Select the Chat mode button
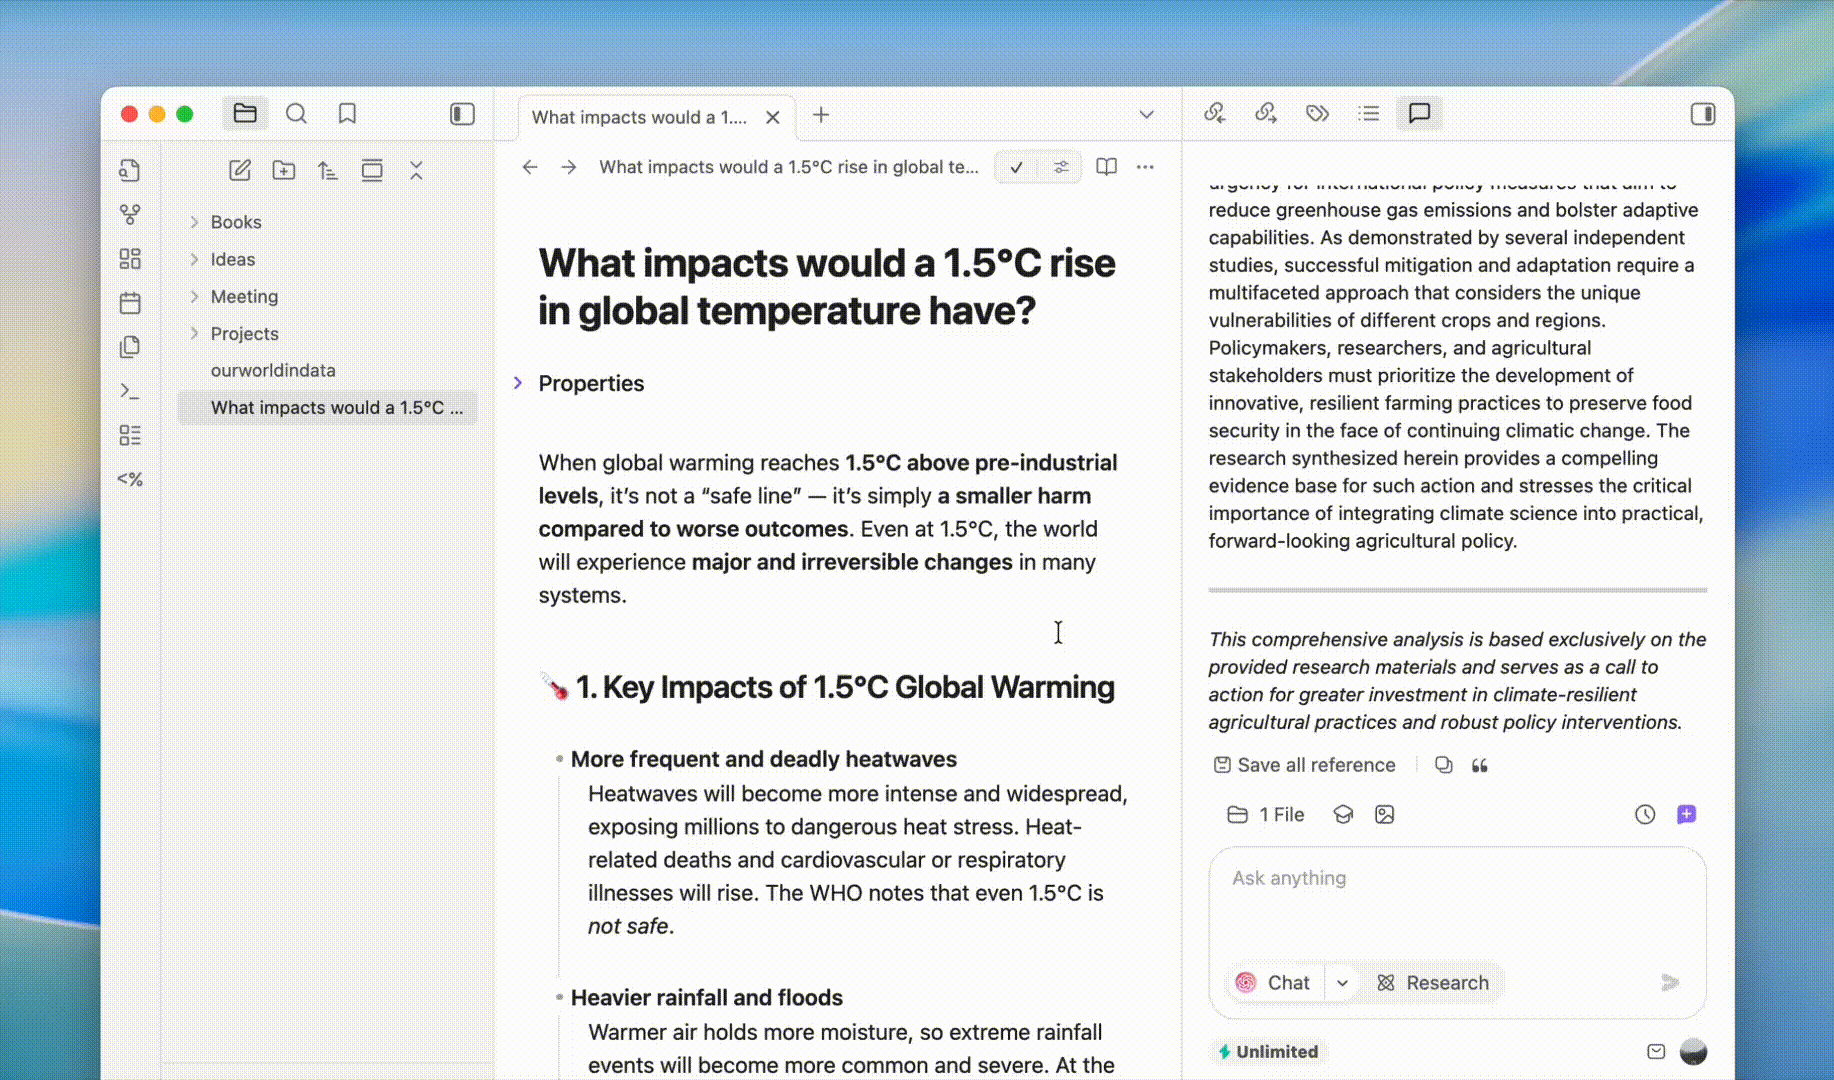 (1274, 983)
